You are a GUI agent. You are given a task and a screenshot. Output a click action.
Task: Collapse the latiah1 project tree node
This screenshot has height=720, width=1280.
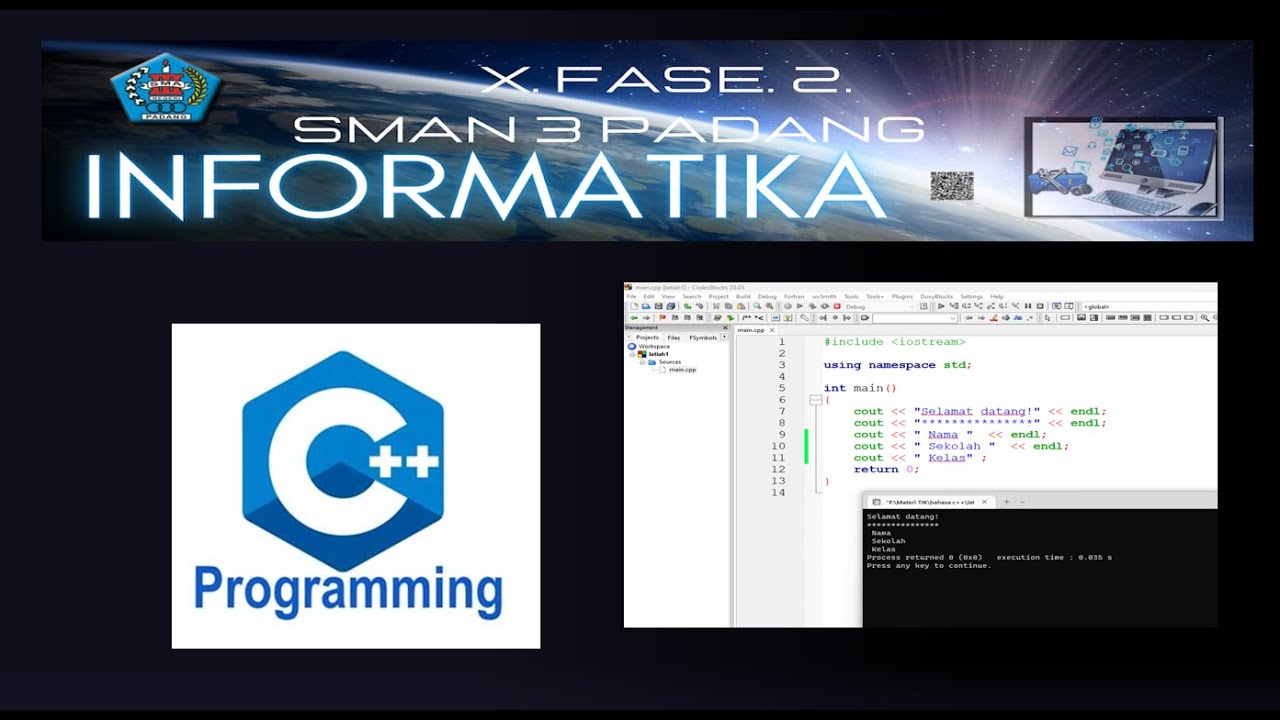(632, 354)
